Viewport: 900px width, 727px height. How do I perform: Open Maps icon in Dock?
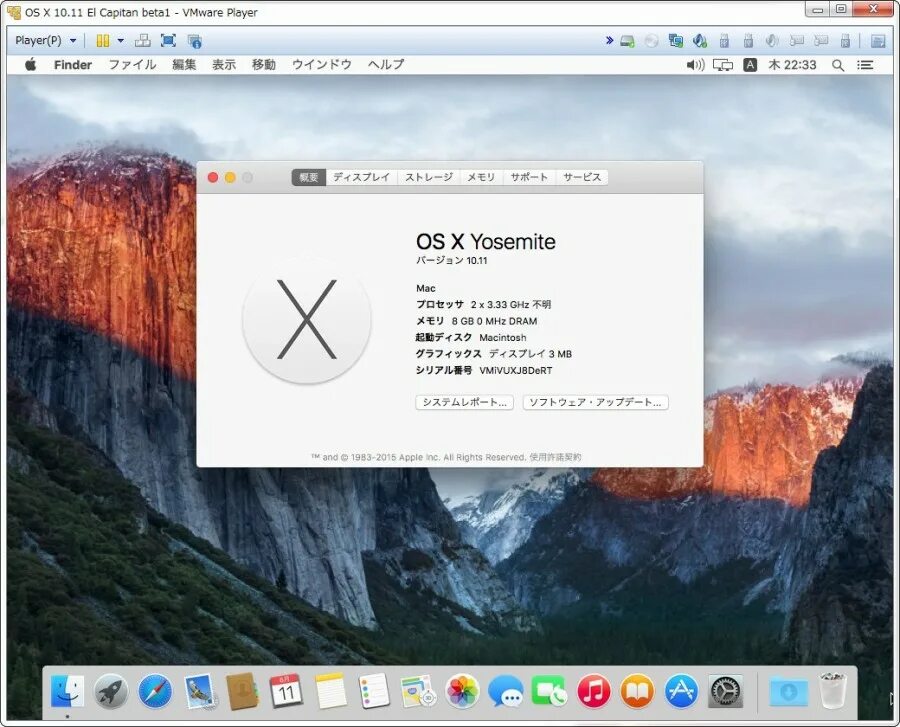tap(418, 691)
